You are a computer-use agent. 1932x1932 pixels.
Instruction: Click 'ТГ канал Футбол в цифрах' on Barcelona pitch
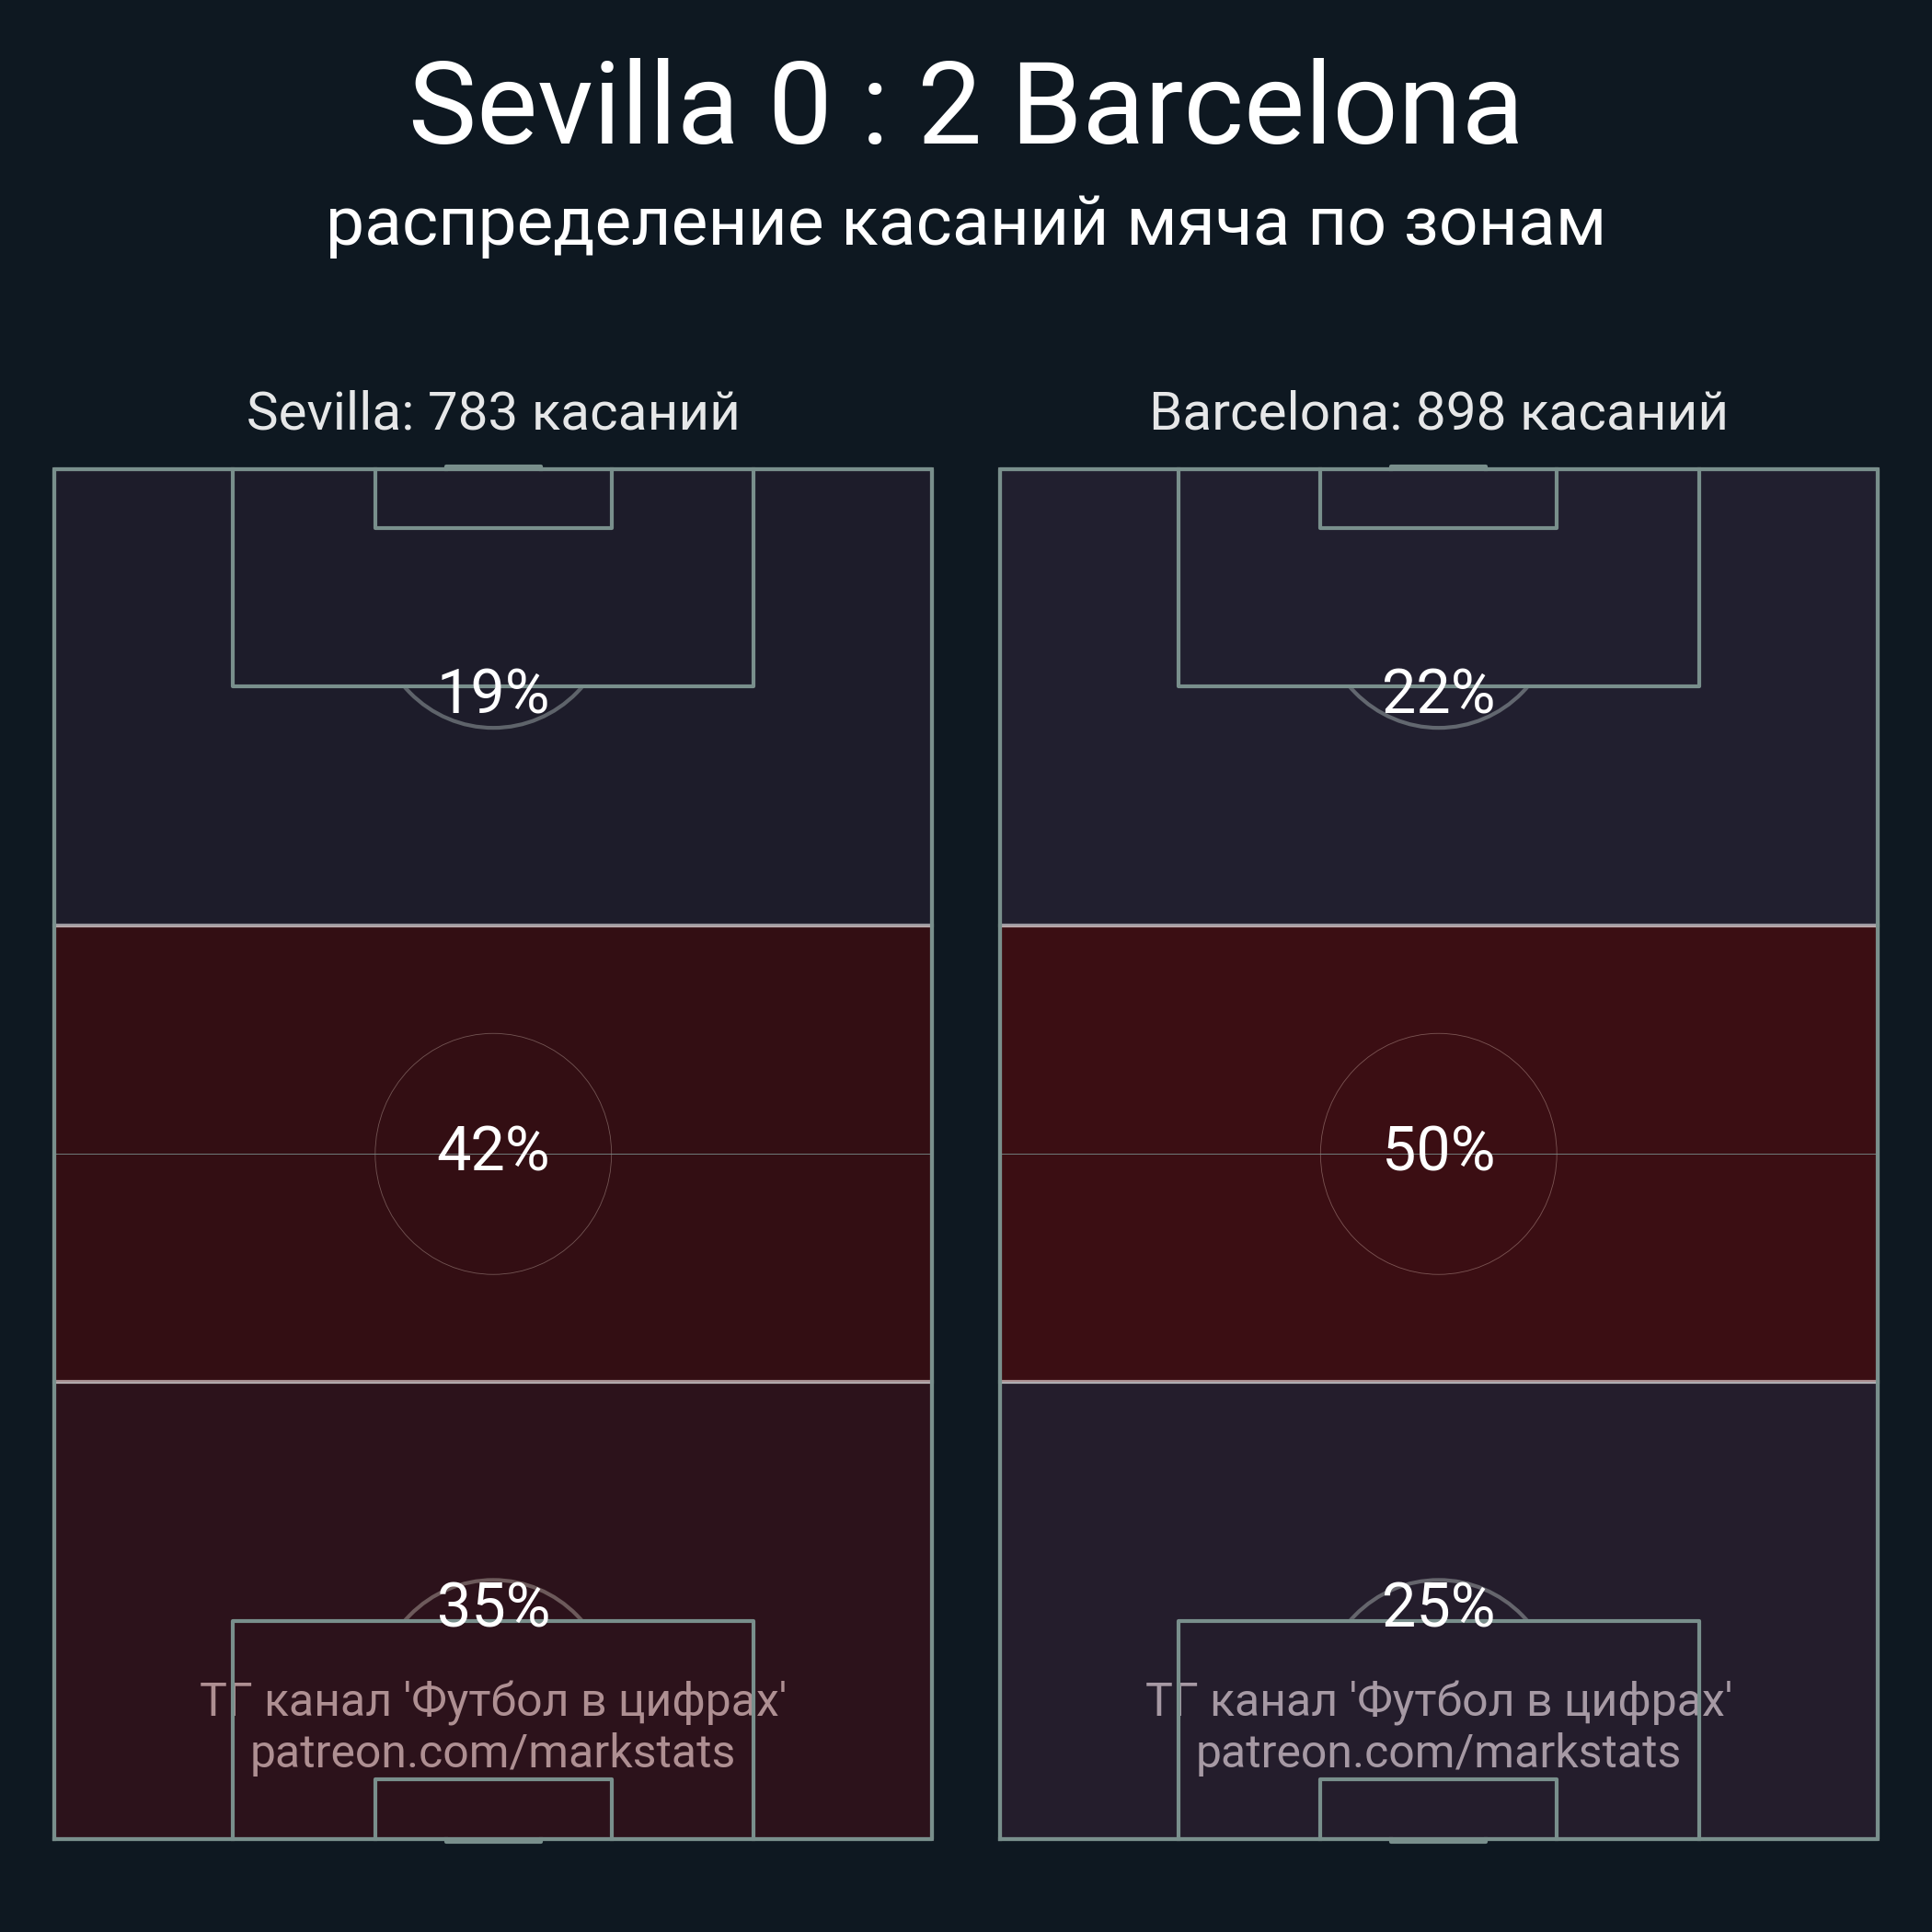tap(1438, 1700)
